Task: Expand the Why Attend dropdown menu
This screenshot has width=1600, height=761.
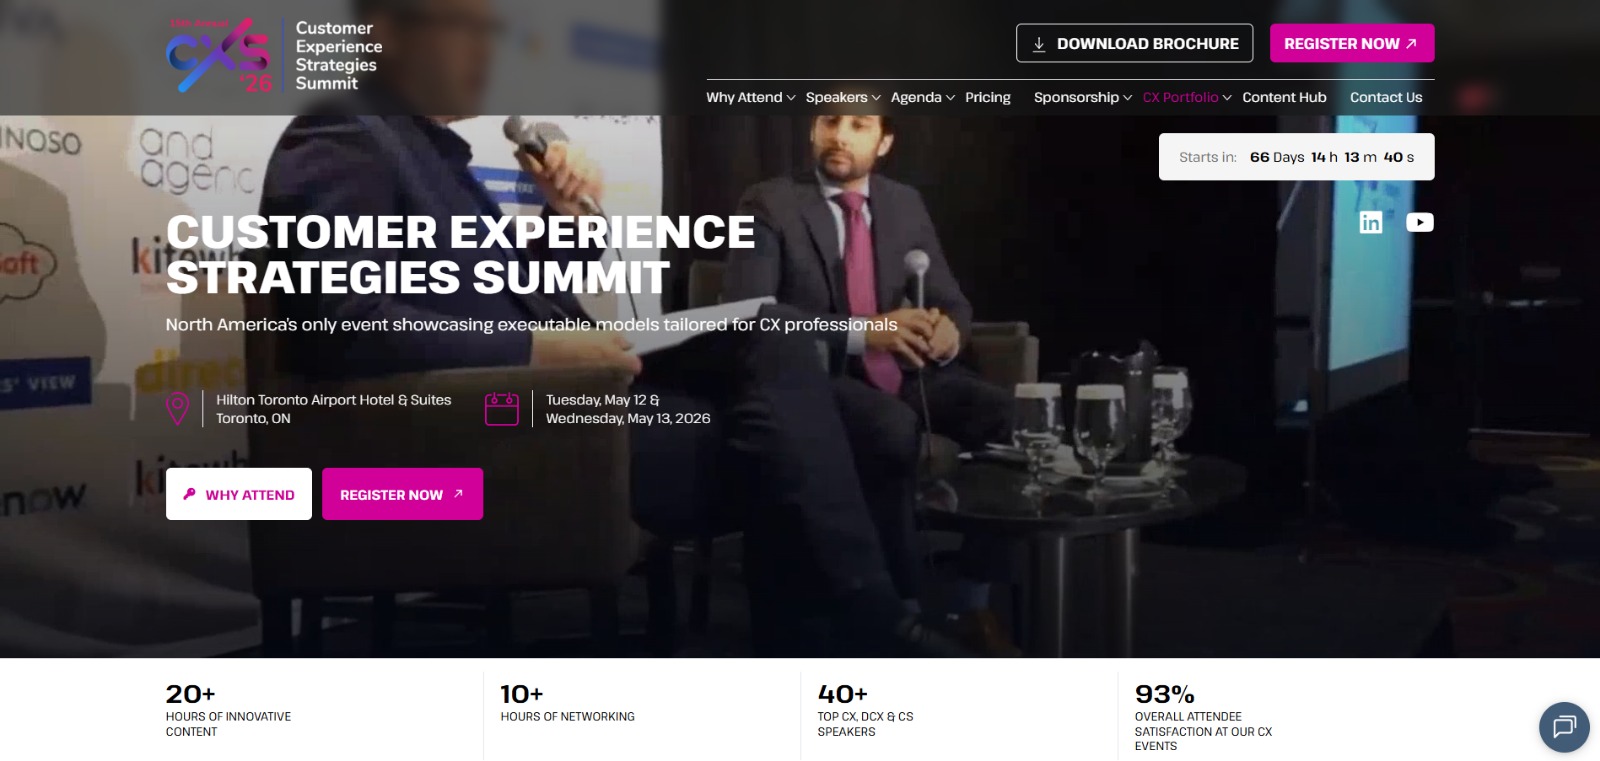Action: [x=750, y=97]
